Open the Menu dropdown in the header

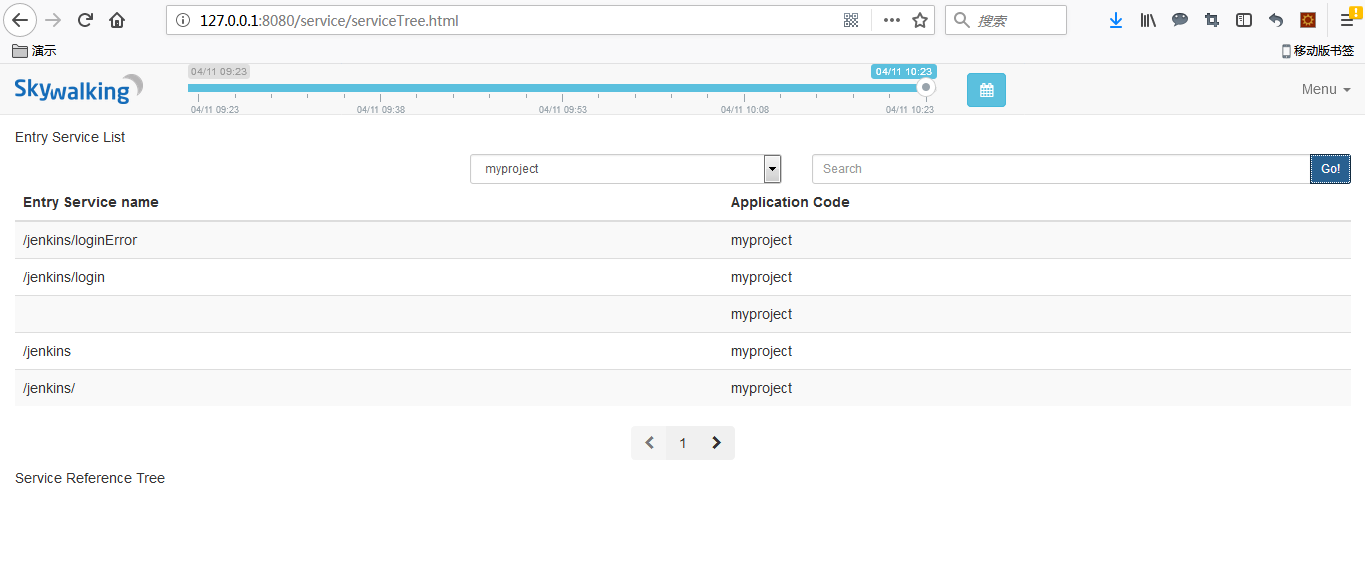point(1326,90)
